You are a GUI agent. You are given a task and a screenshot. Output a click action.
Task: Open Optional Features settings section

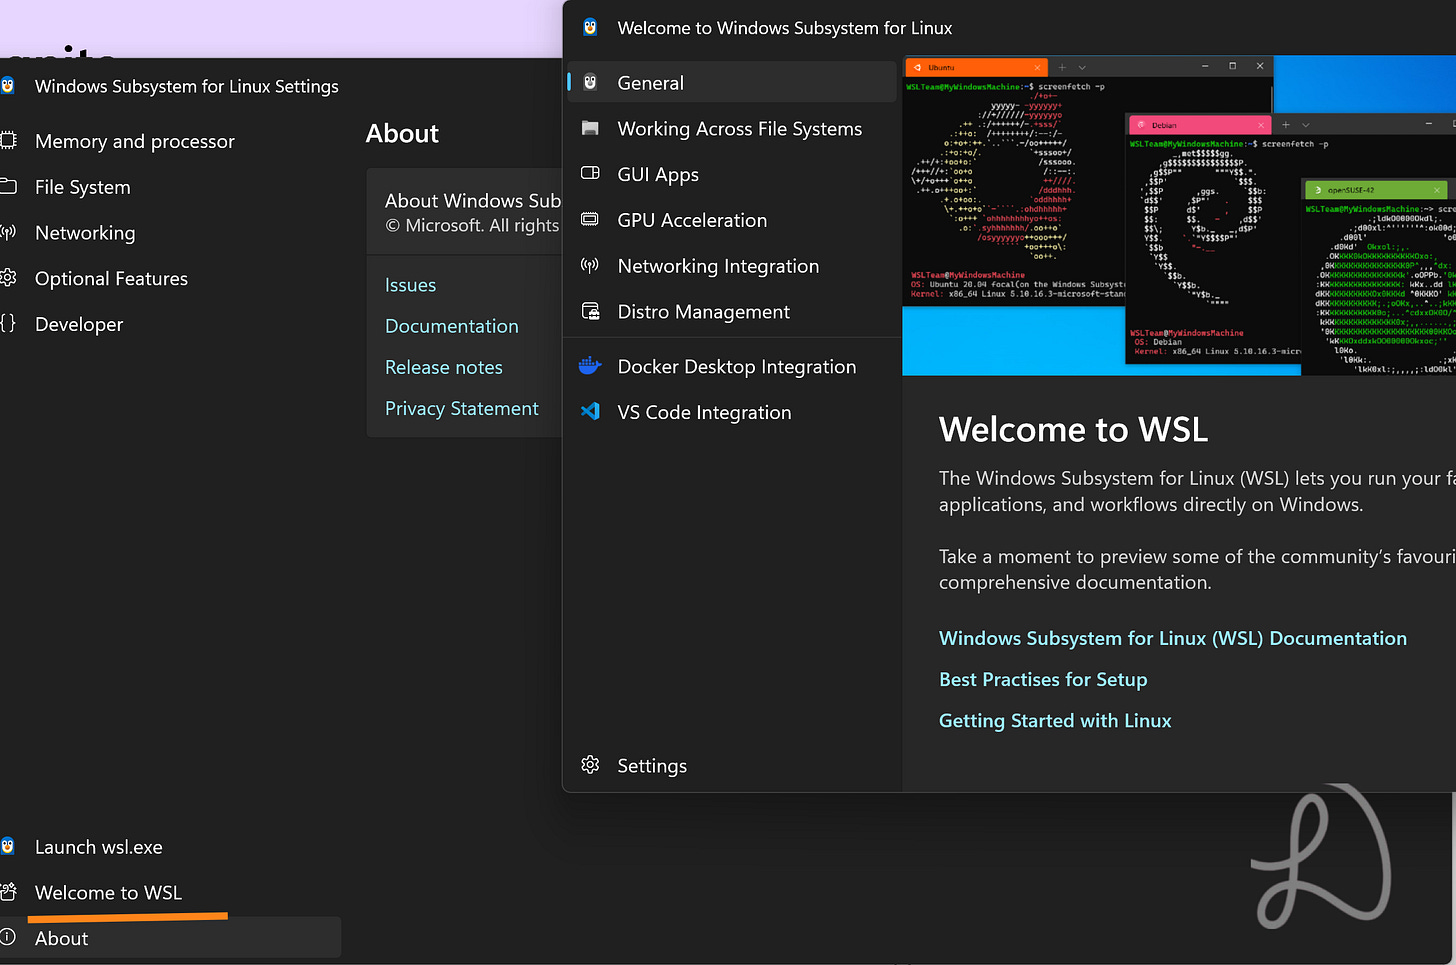click(111, 278)
